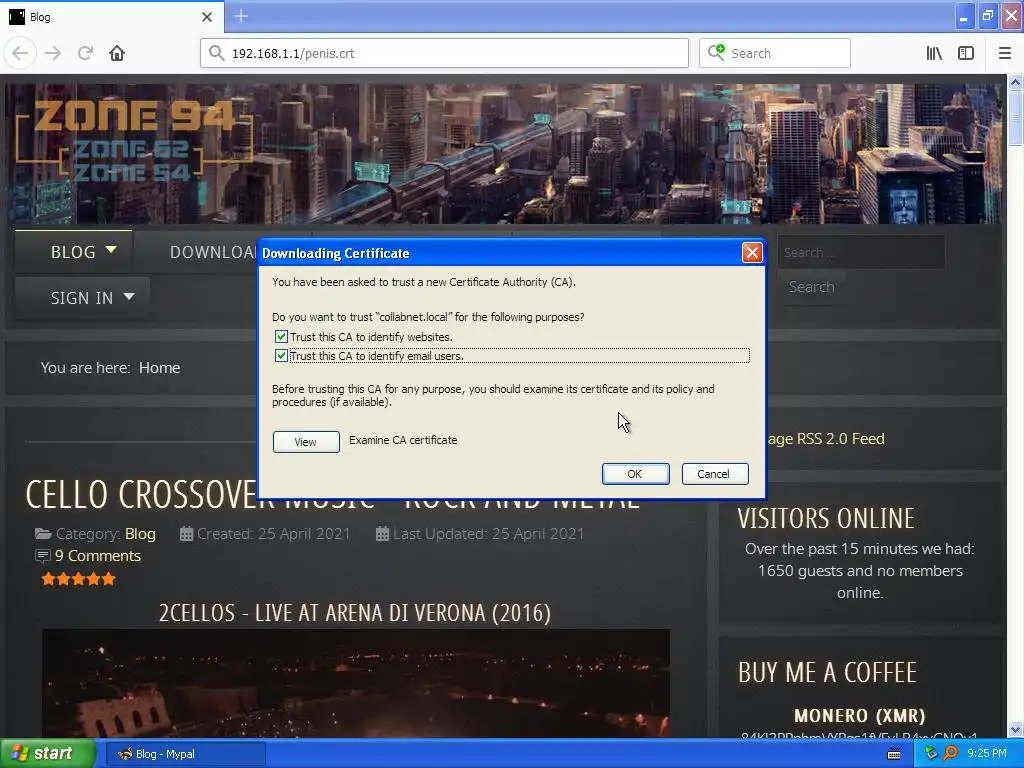Minimize the Mypal browser window
This screenshot has width=1024, height=768.
[x=964, y=16]
